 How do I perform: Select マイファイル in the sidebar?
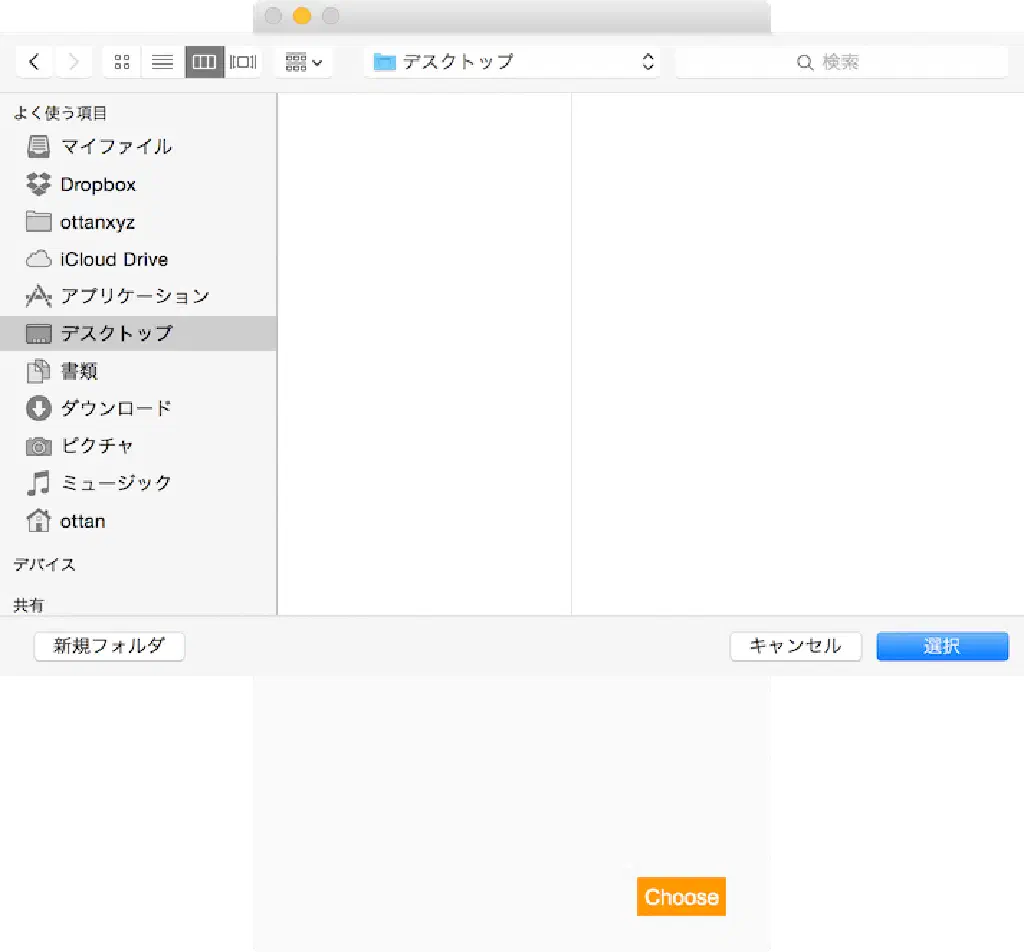point(115,147)
